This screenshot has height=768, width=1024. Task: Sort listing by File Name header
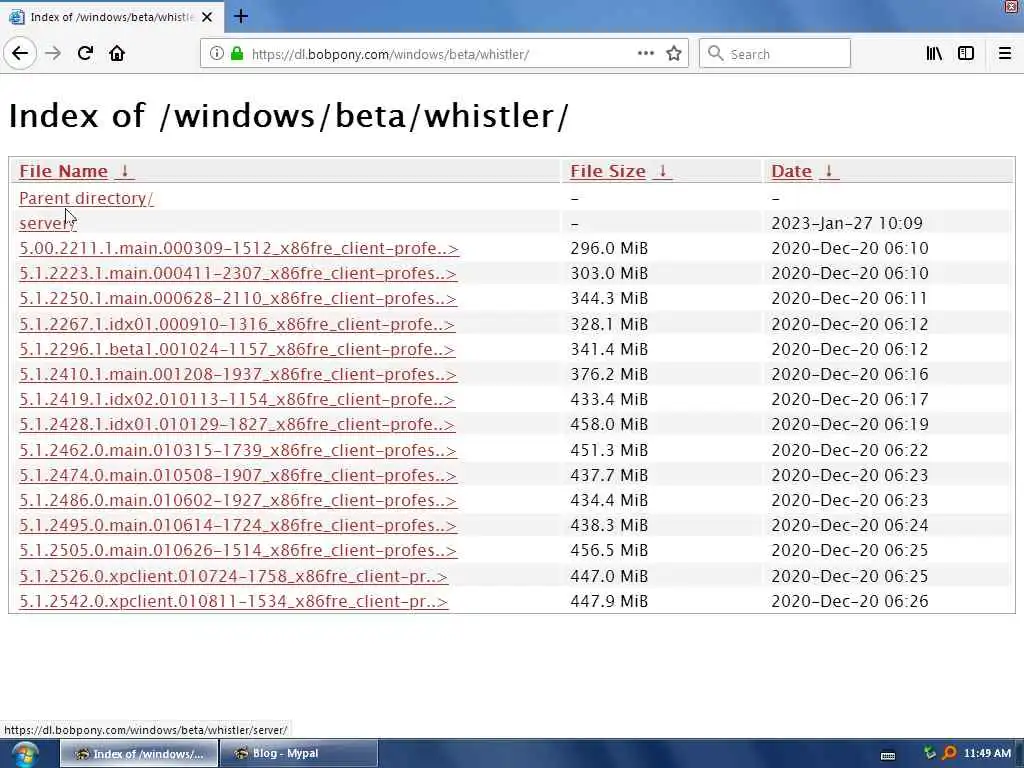pos(63,171)
